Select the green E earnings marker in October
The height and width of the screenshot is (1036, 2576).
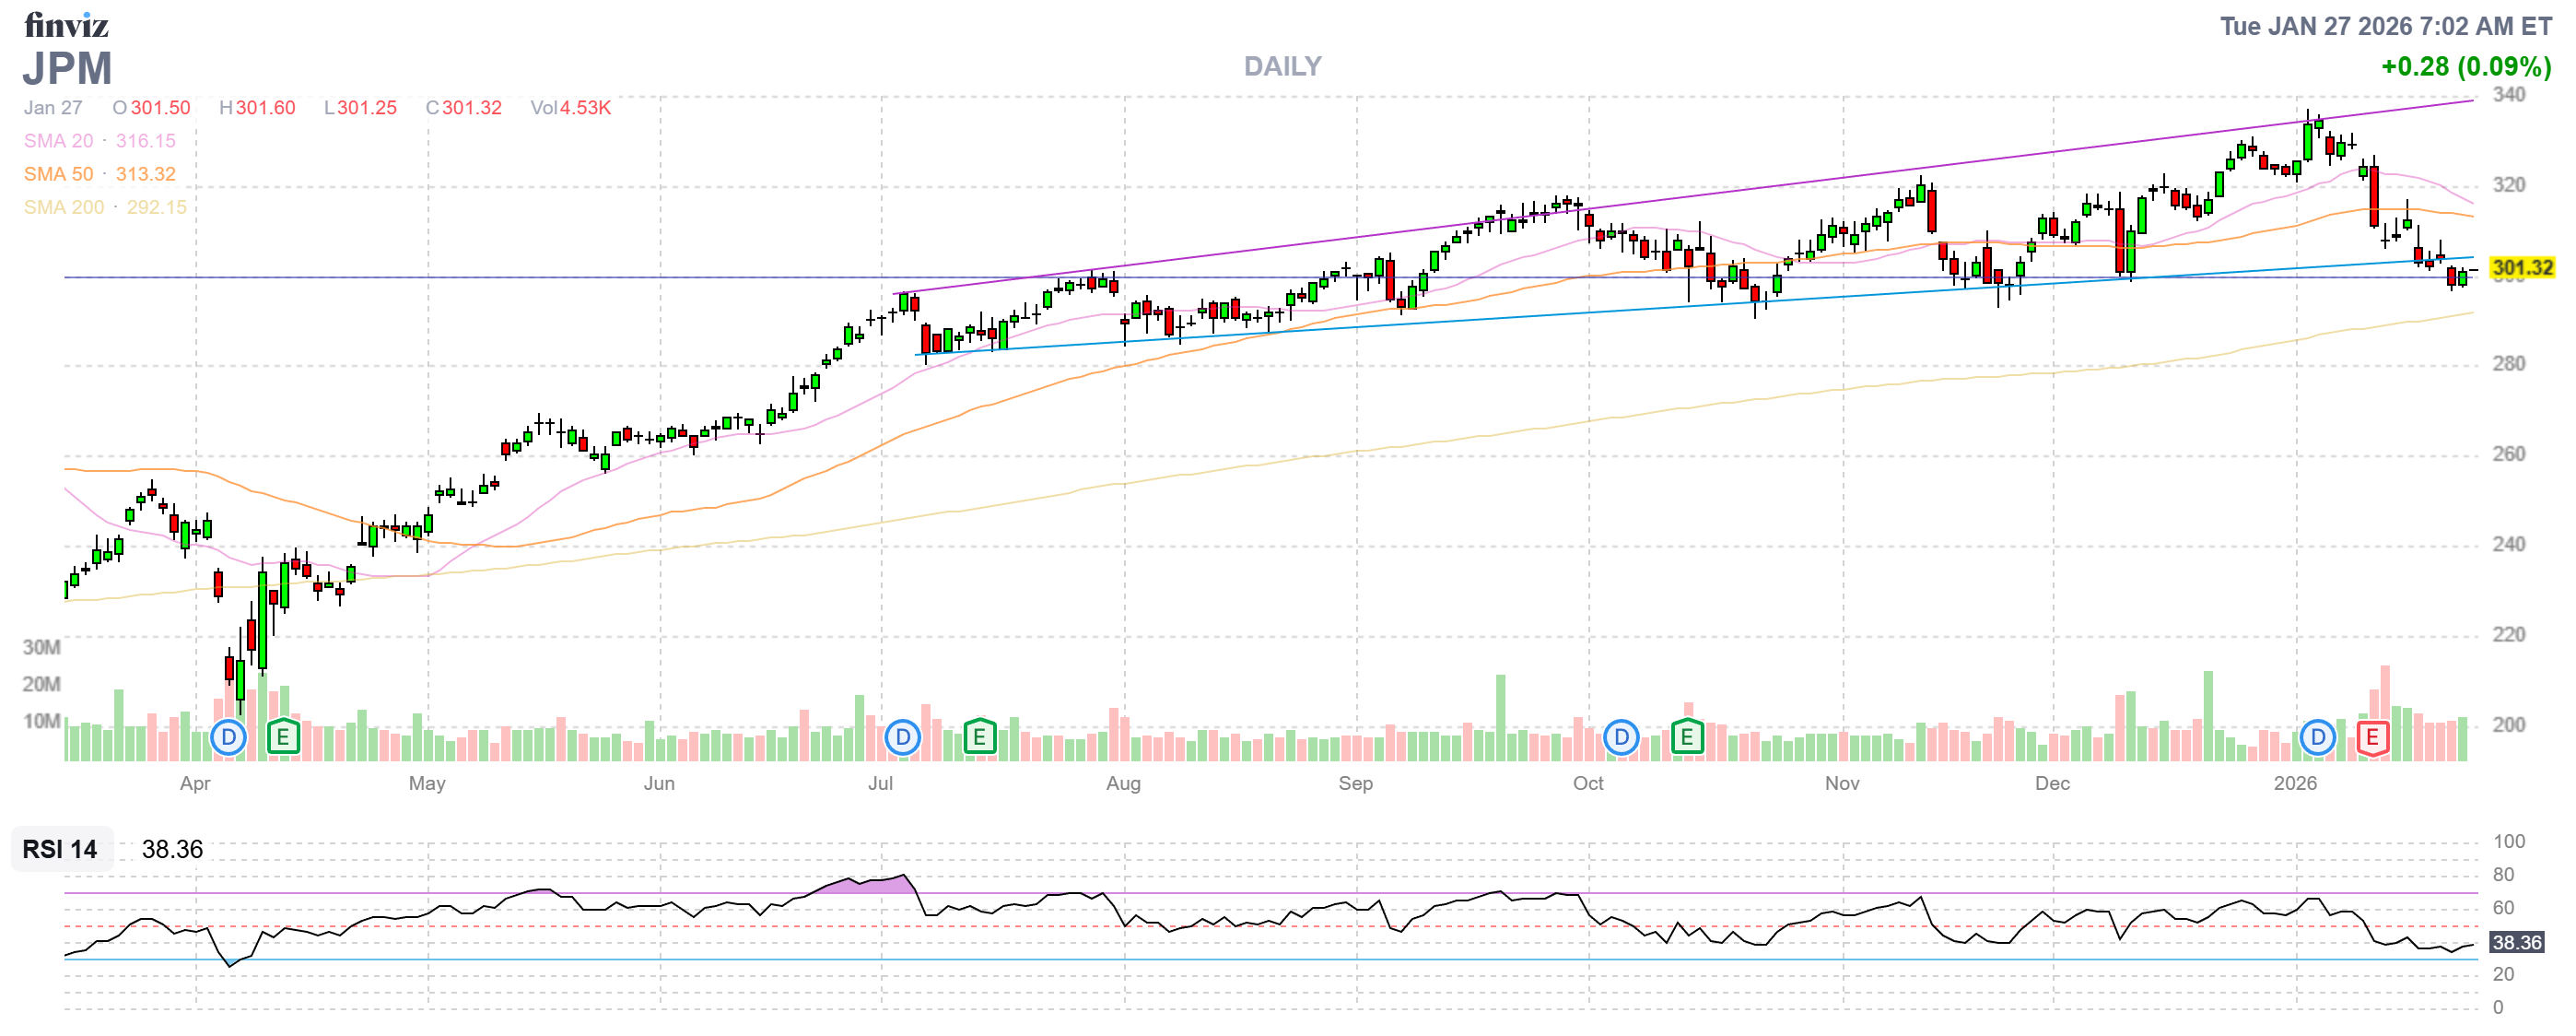coord(1687,739)
